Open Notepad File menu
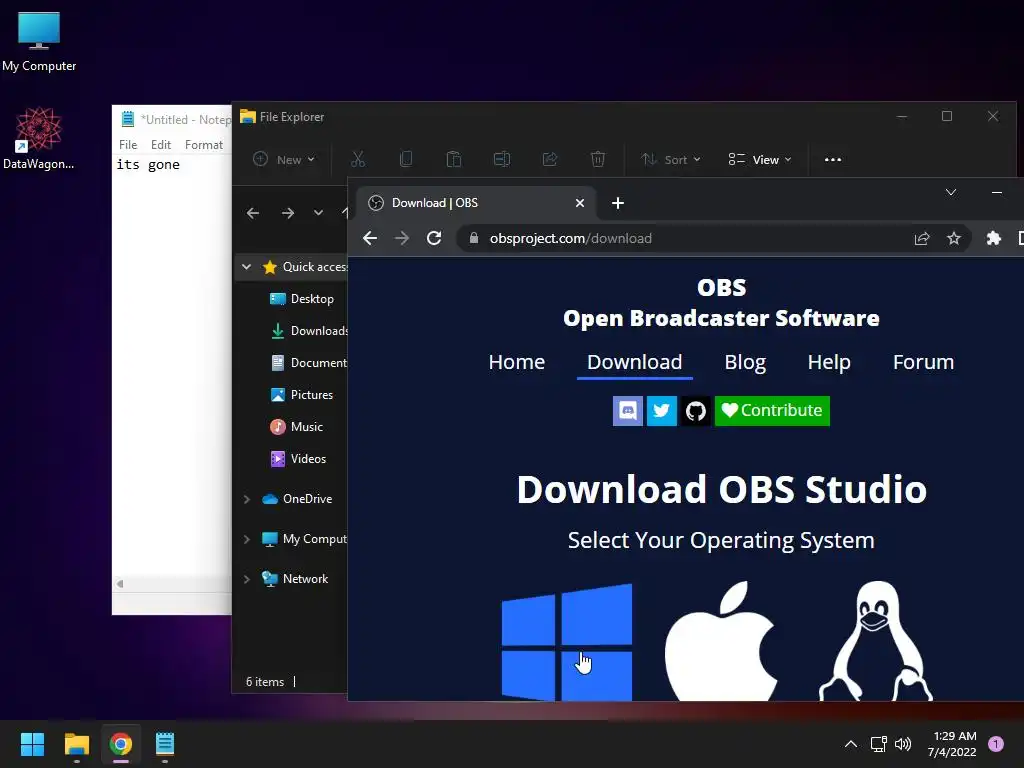 click(x=128, y=145)
